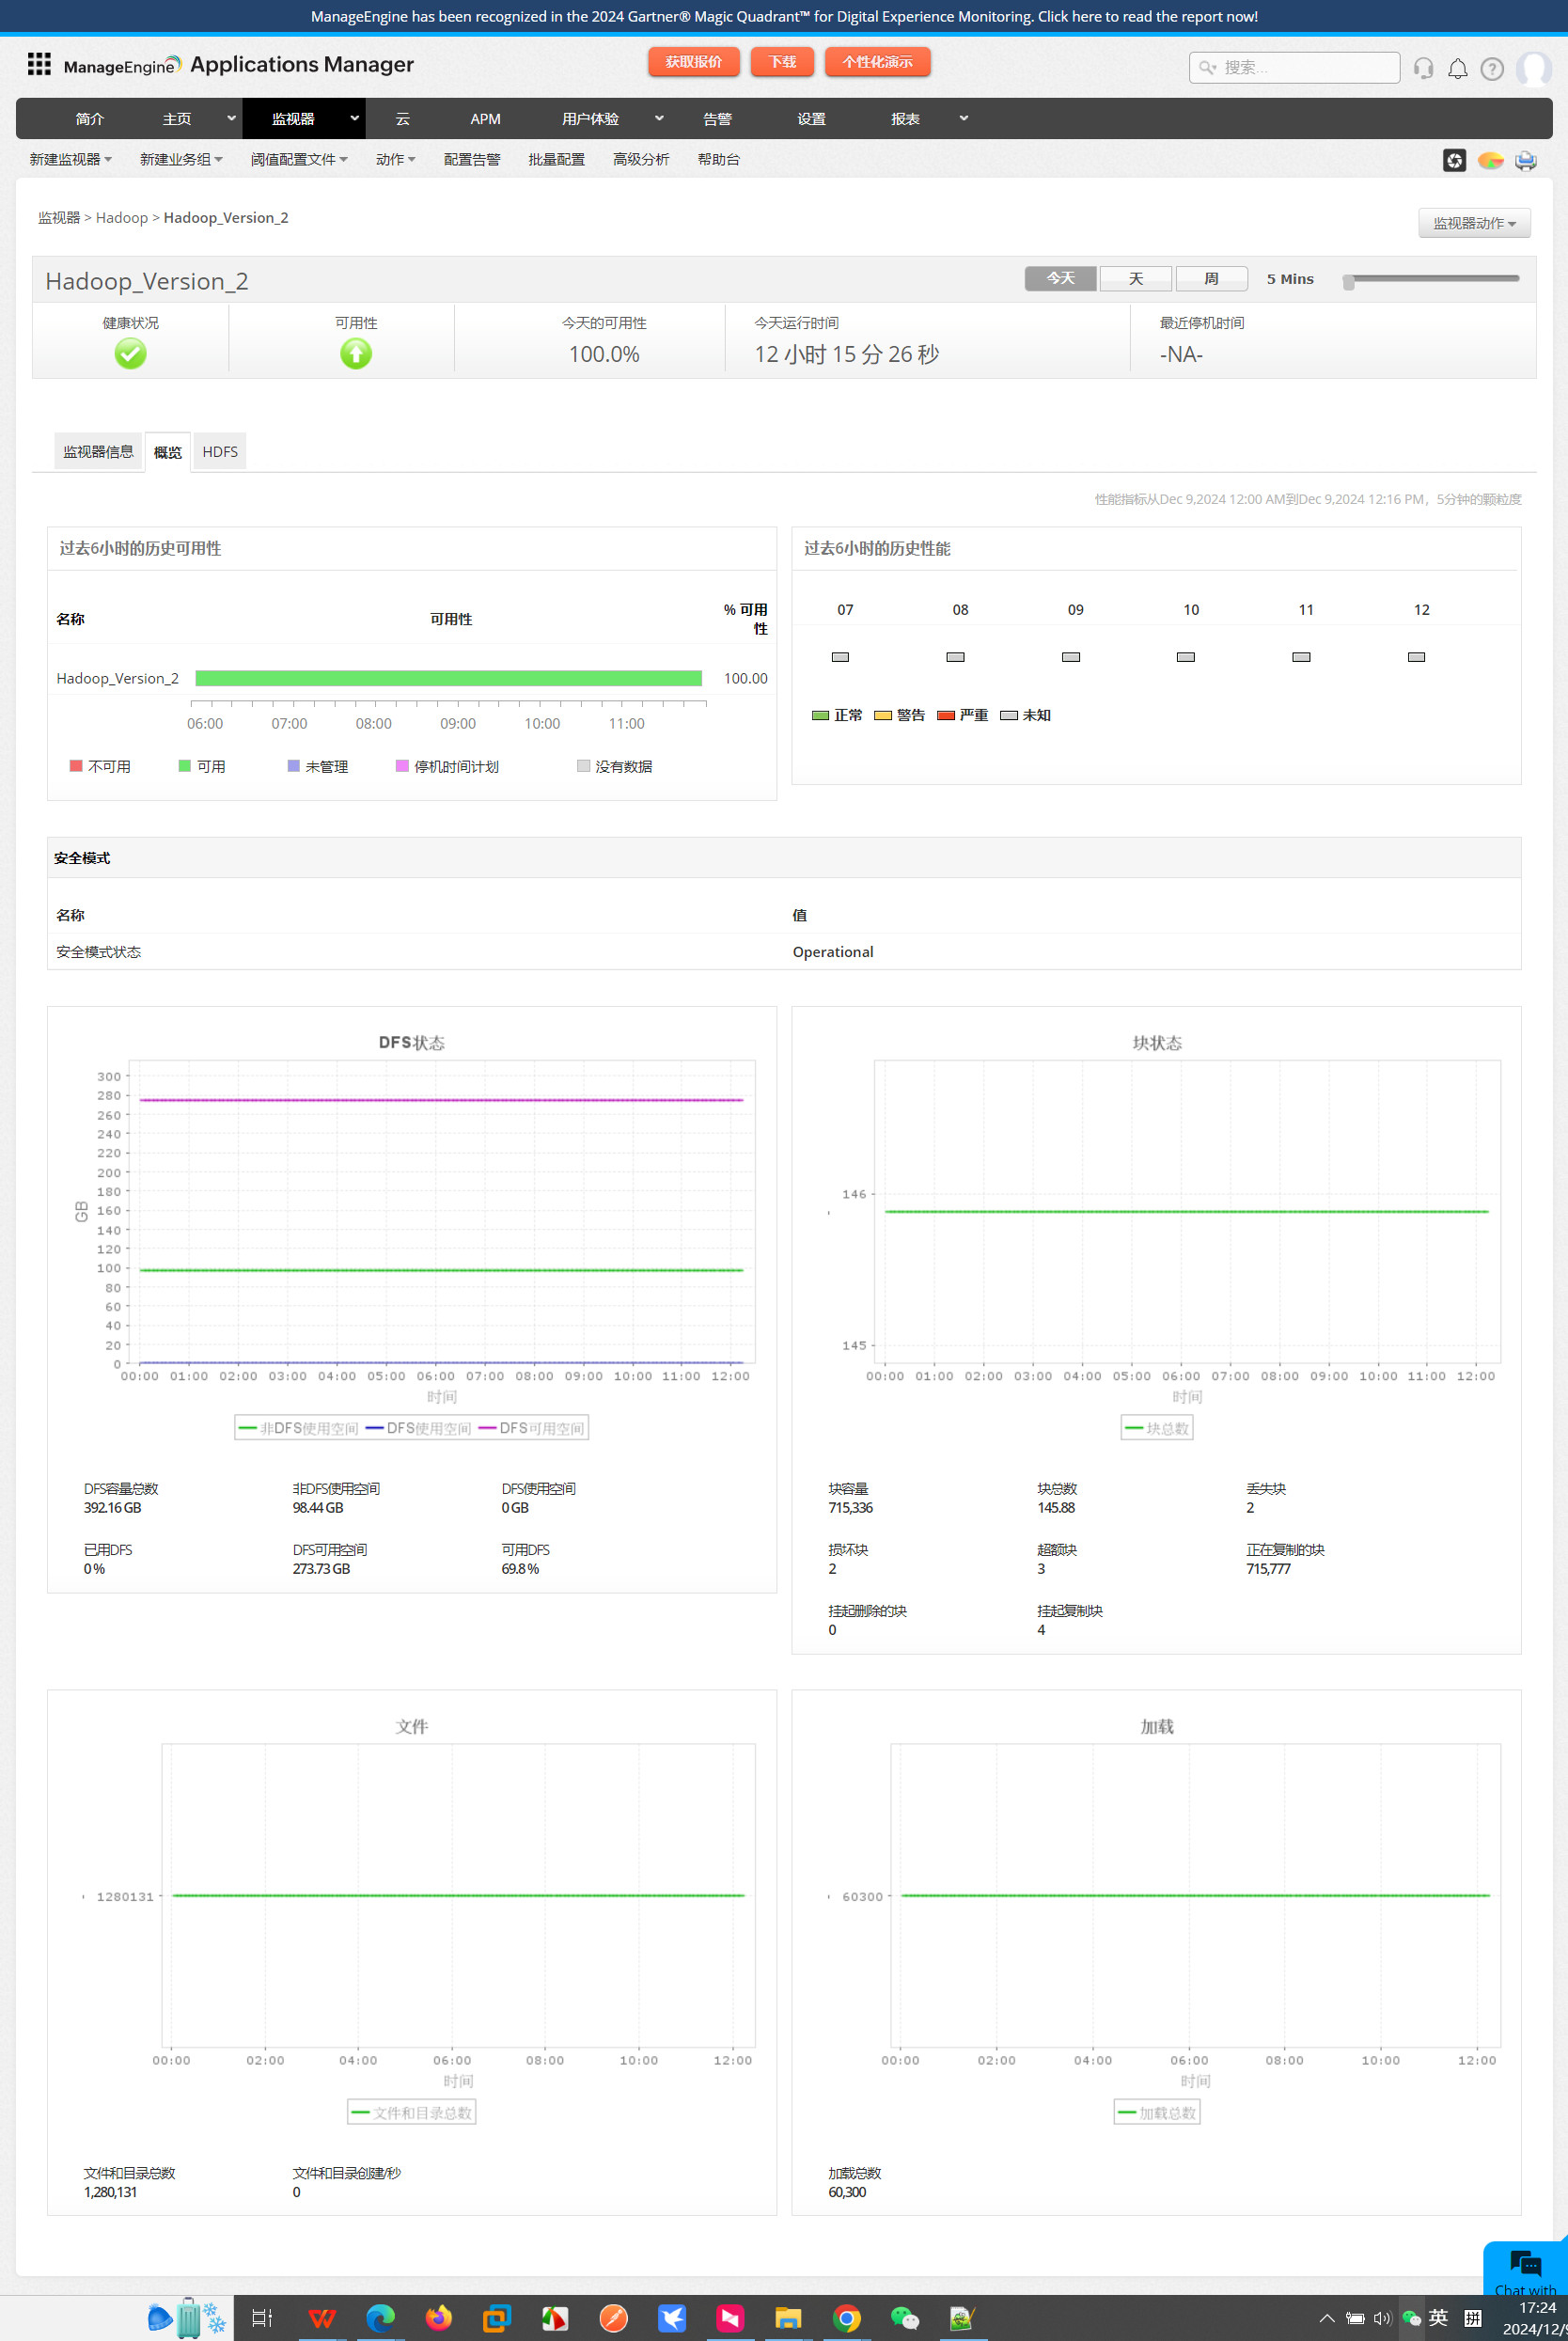Open the apps grid icon beside ManageEngine logo
Screen dimensions: 1568x2341
pos(39,64)
